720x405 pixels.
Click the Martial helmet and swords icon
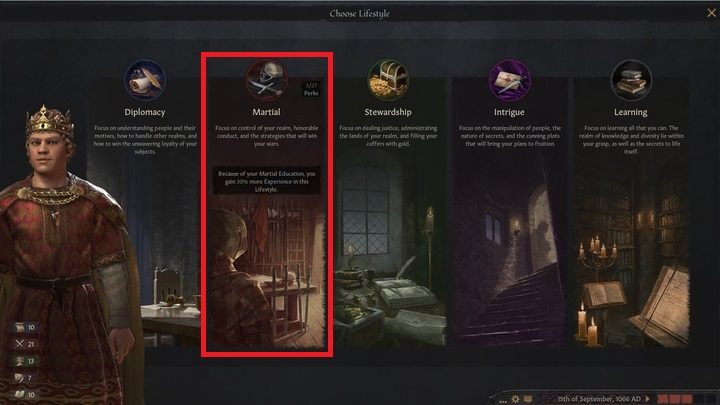coord(267,80)
